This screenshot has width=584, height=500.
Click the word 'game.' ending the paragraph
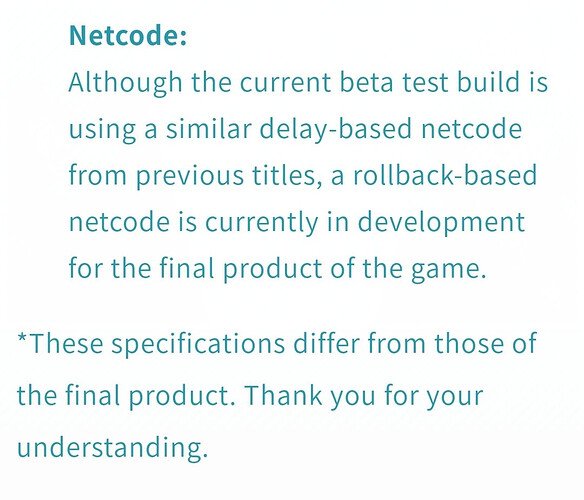449,270
